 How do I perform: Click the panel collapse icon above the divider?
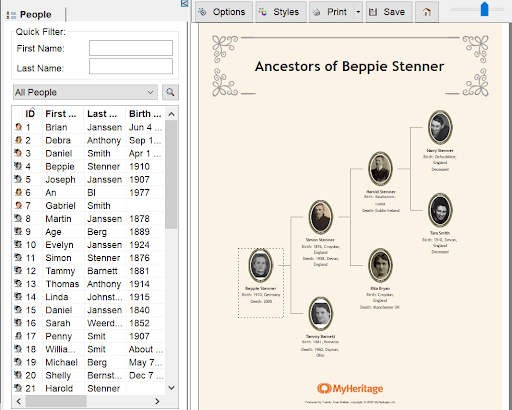click(x=185, y=3)
